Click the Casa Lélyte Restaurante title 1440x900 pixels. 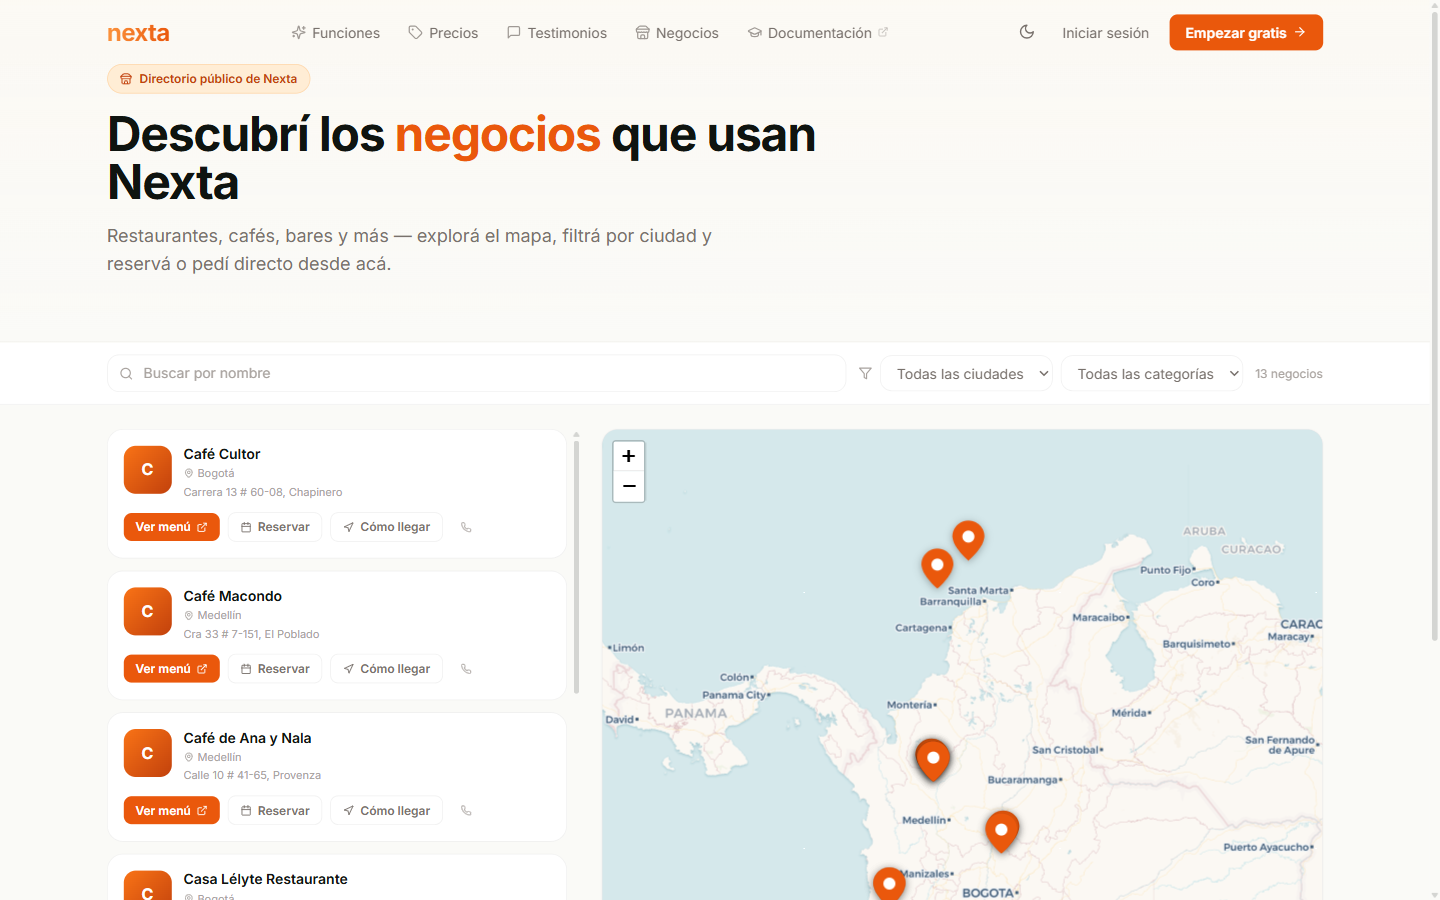pos(266,879)
